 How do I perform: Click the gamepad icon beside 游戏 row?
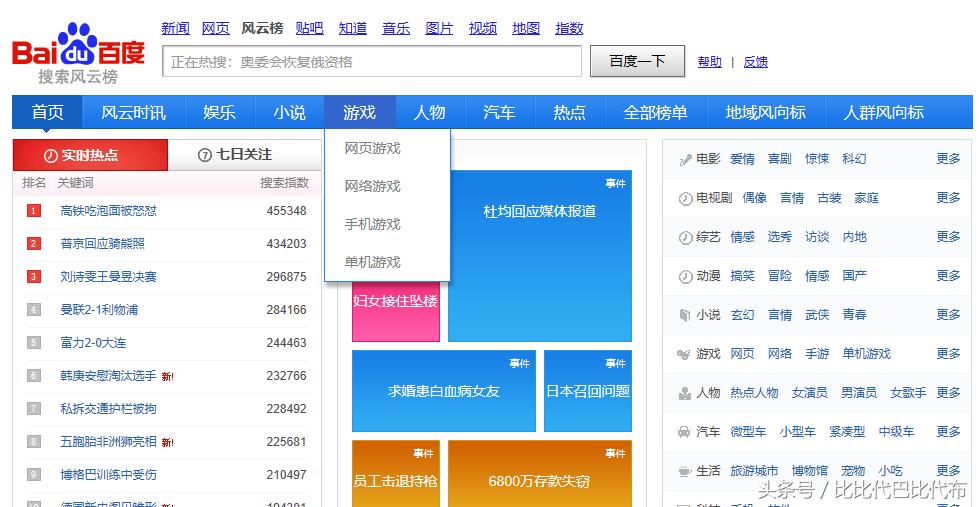684,354
